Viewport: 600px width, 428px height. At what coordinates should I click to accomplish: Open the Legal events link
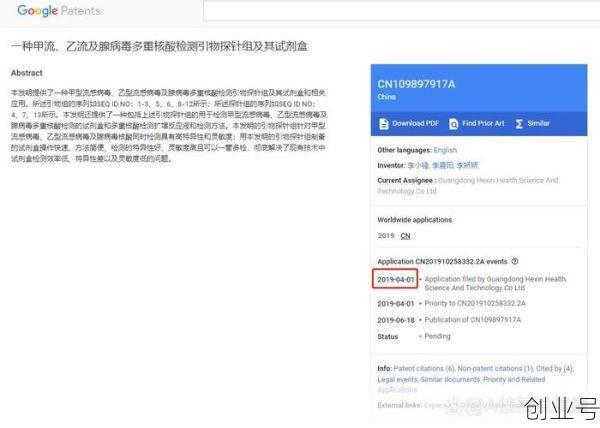point(397,379)
